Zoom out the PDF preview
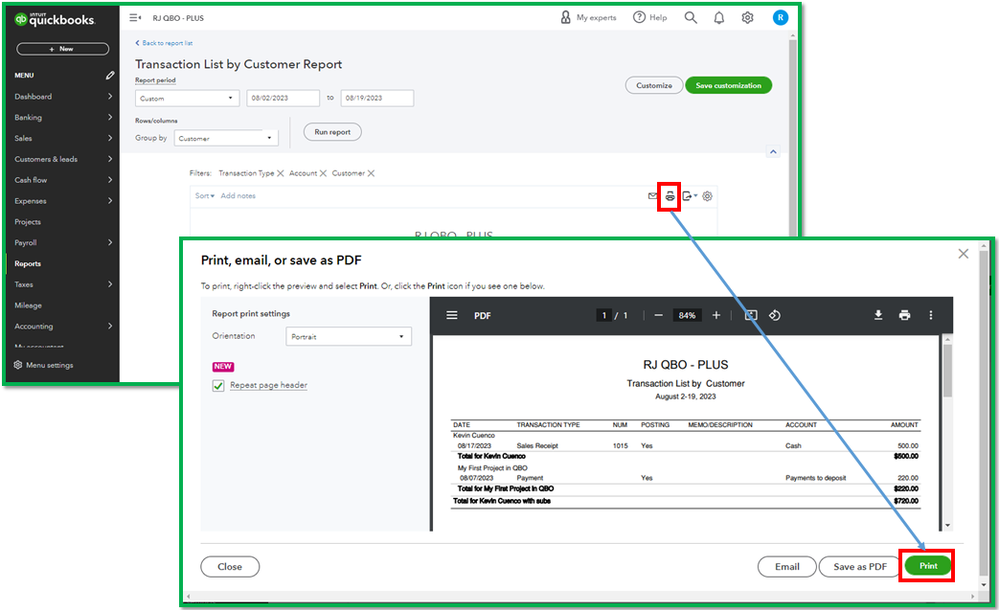Screen dimensions: 999x610 point(659,316)
